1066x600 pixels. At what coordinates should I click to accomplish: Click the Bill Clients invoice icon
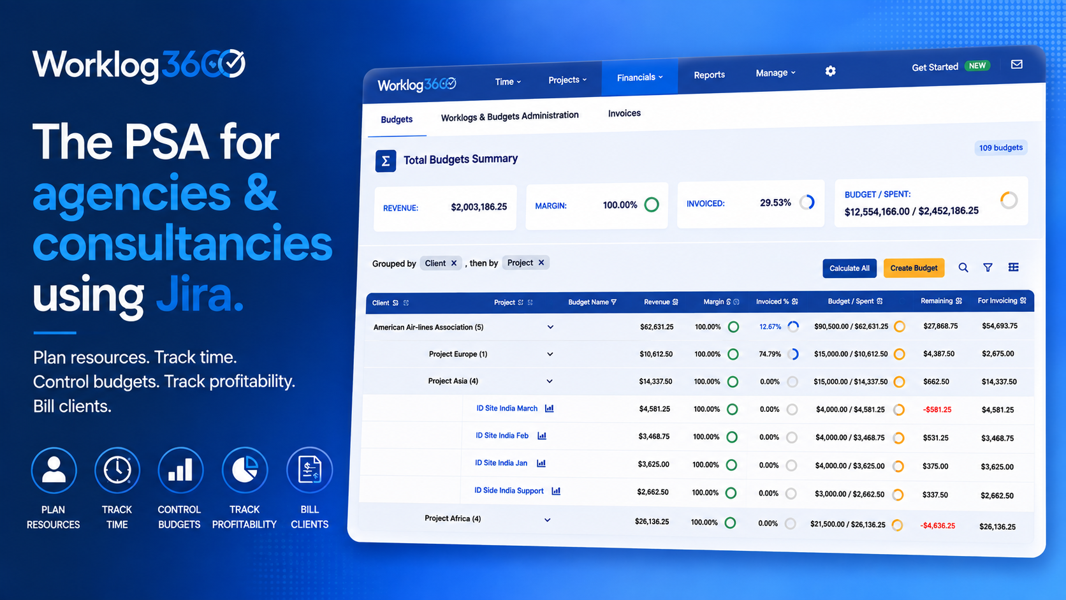pos(310,470)
